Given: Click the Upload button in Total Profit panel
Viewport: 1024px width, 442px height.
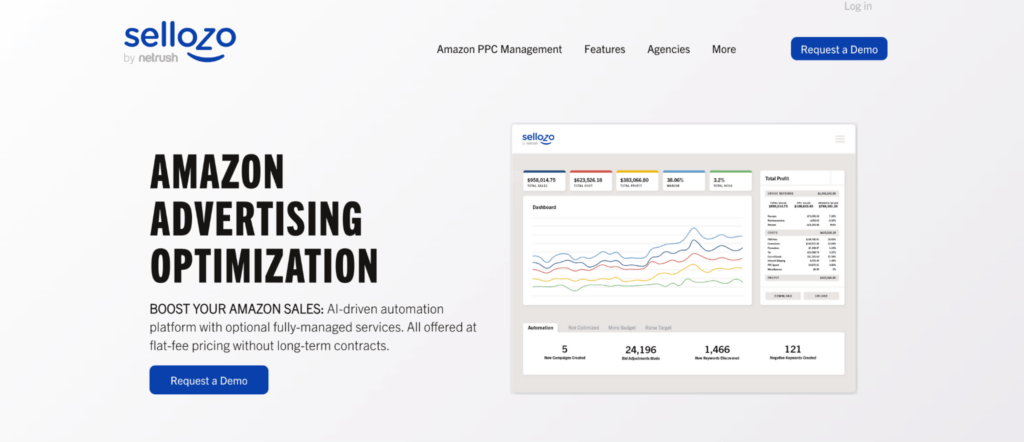Looking at the screenshot, I should tap(821, 296).
